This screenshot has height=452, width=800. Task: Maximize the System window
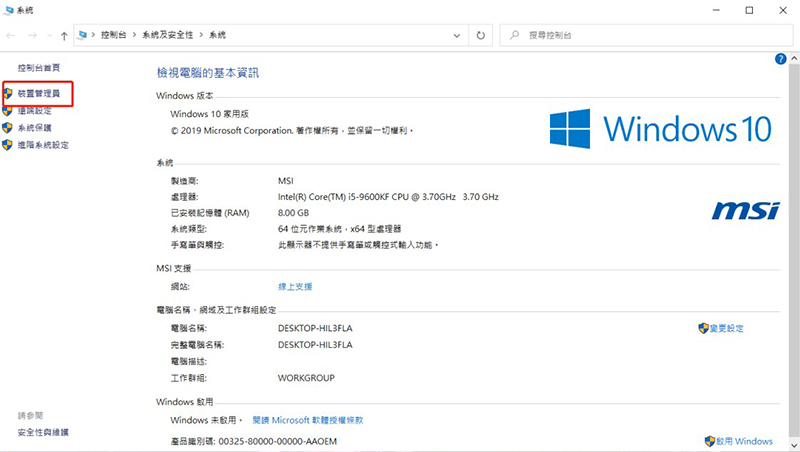pos(749,10)
